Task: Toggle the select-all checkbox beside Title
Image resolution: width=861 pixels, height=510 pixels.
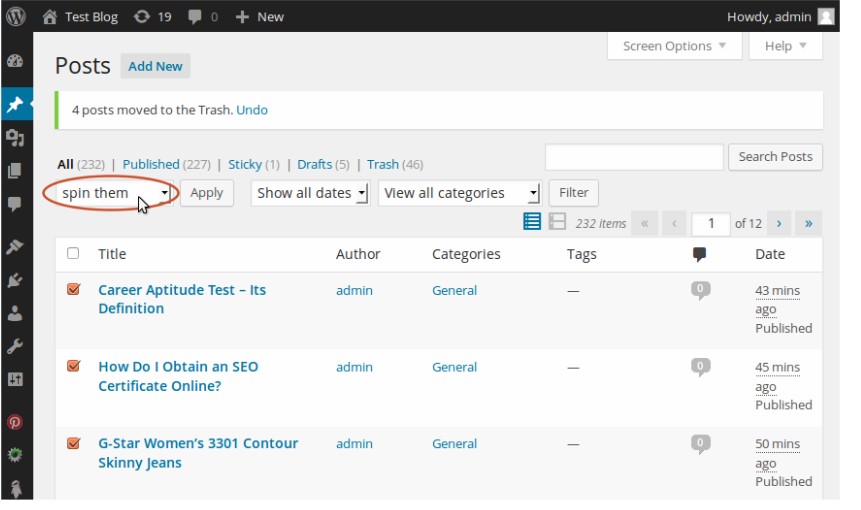Action: (73, 254)
